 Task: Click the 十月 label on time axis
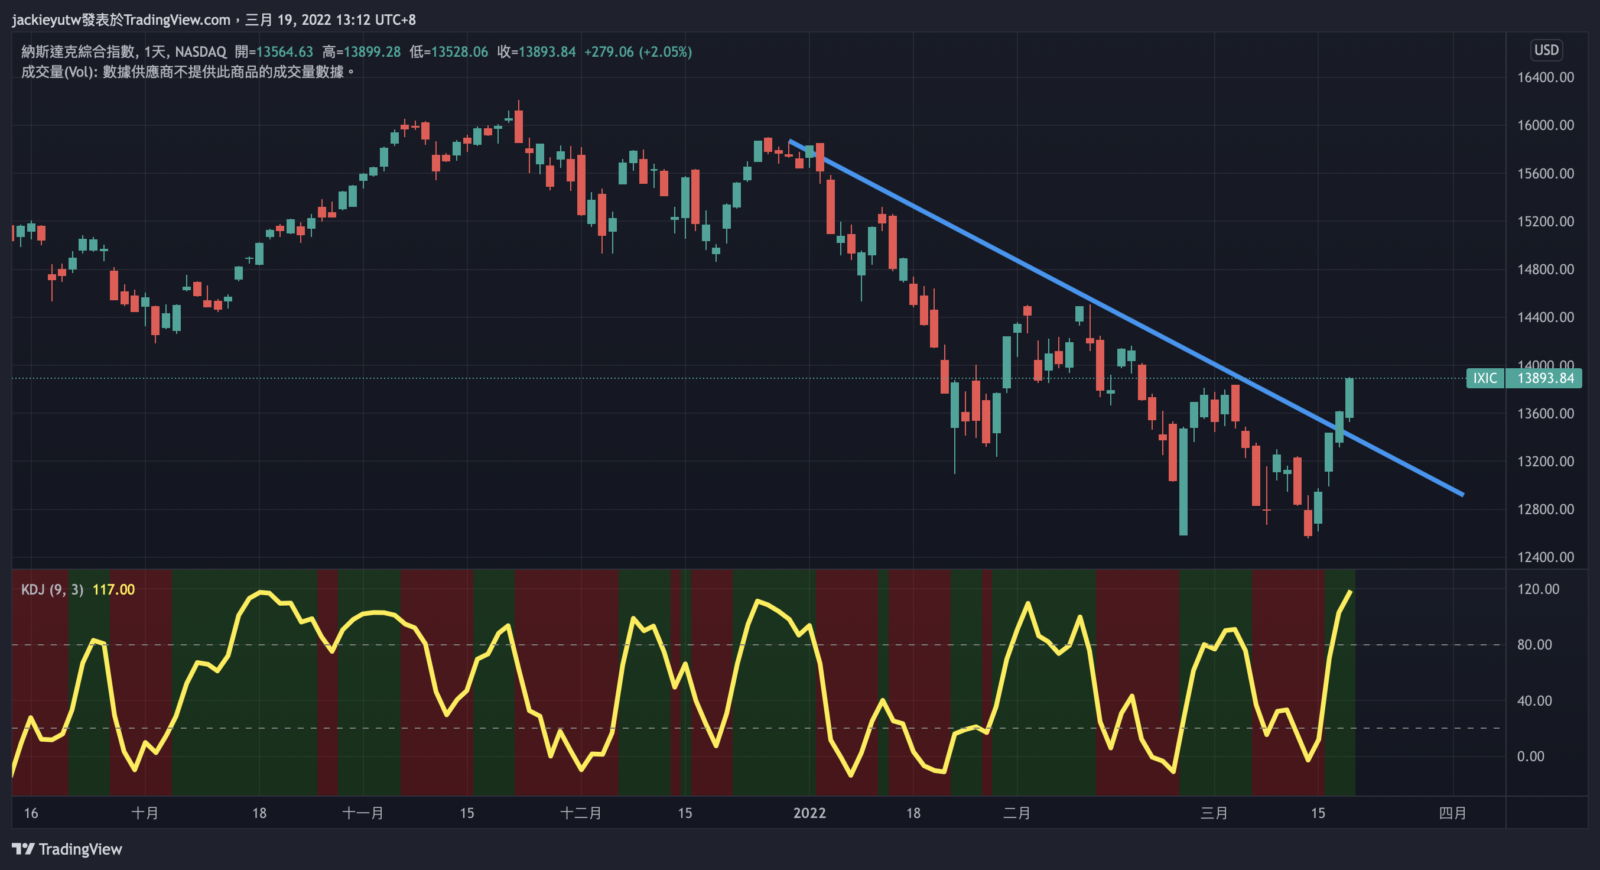(145, 813)
